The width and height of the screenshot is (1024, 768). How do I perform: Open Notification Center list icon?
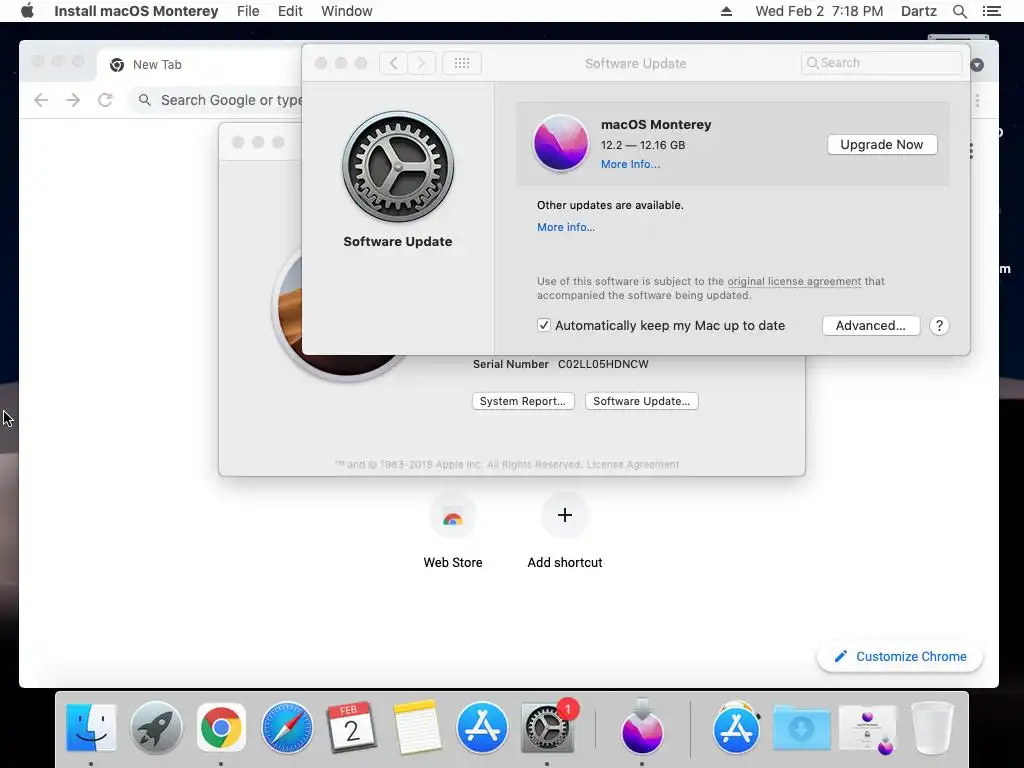[x=991, y=11]
